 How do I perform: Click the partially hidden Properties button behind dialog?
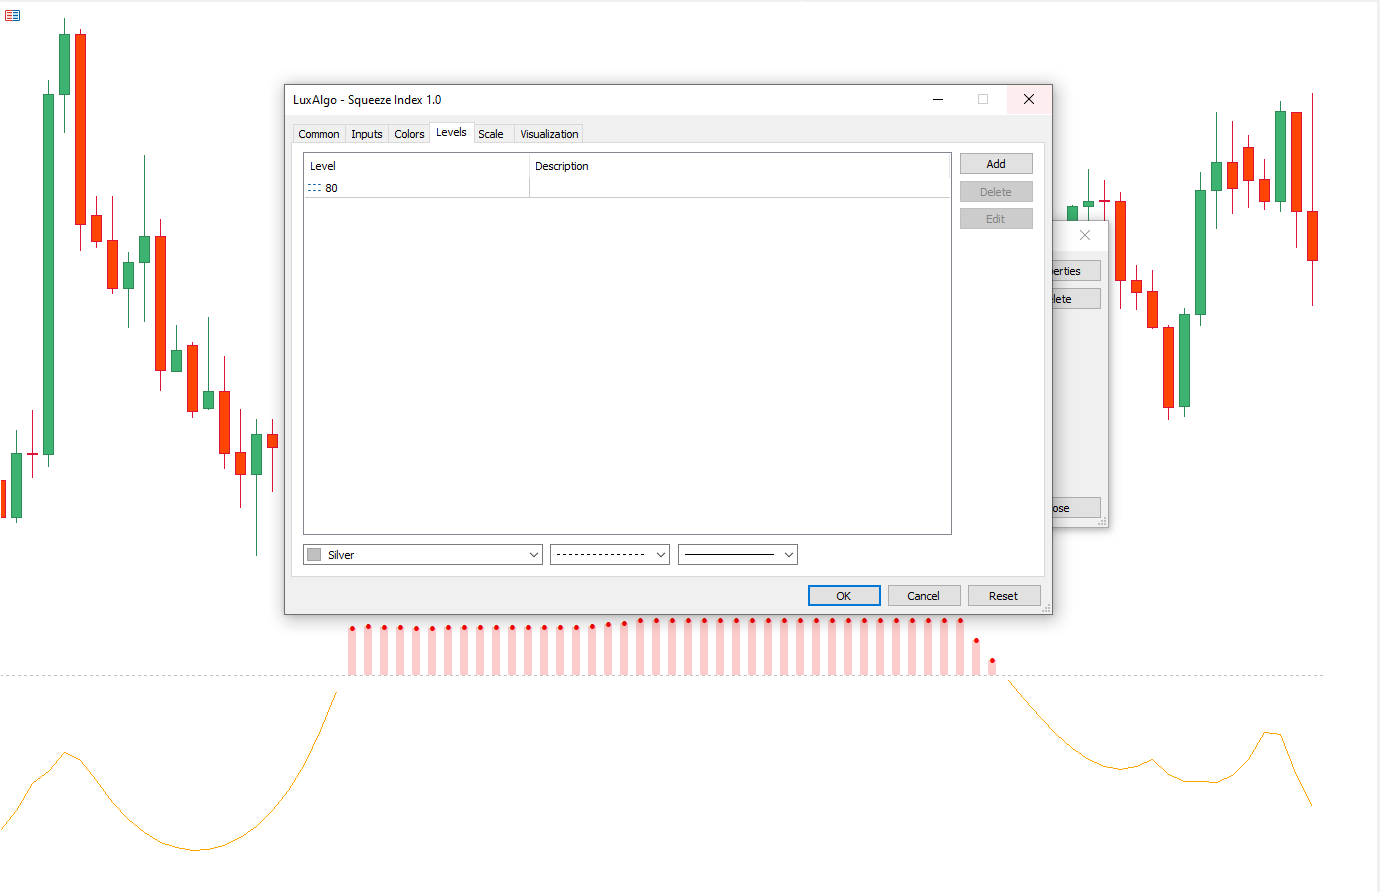pos(1075,271)
